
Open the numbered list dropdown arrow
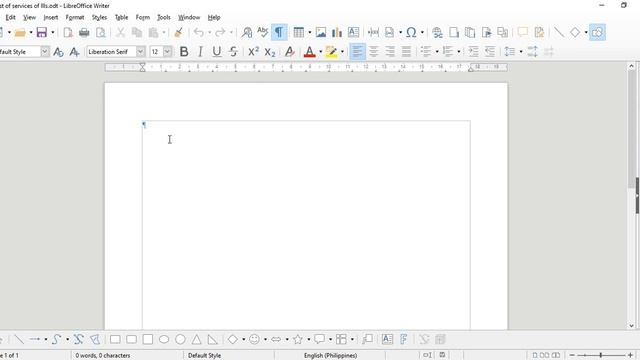459,52
